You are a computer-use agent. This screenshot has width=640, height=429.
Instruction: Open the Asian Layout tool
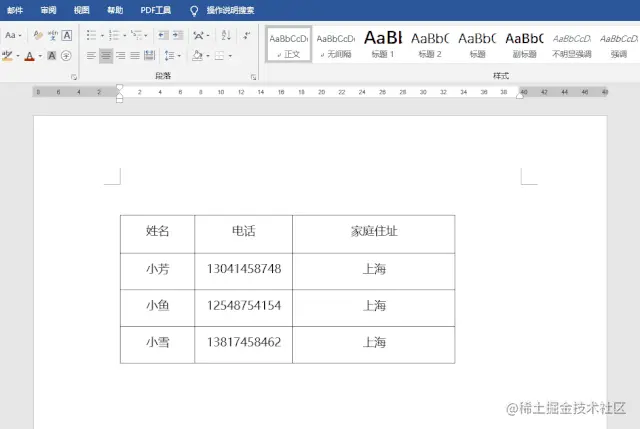tap(198, 36)
